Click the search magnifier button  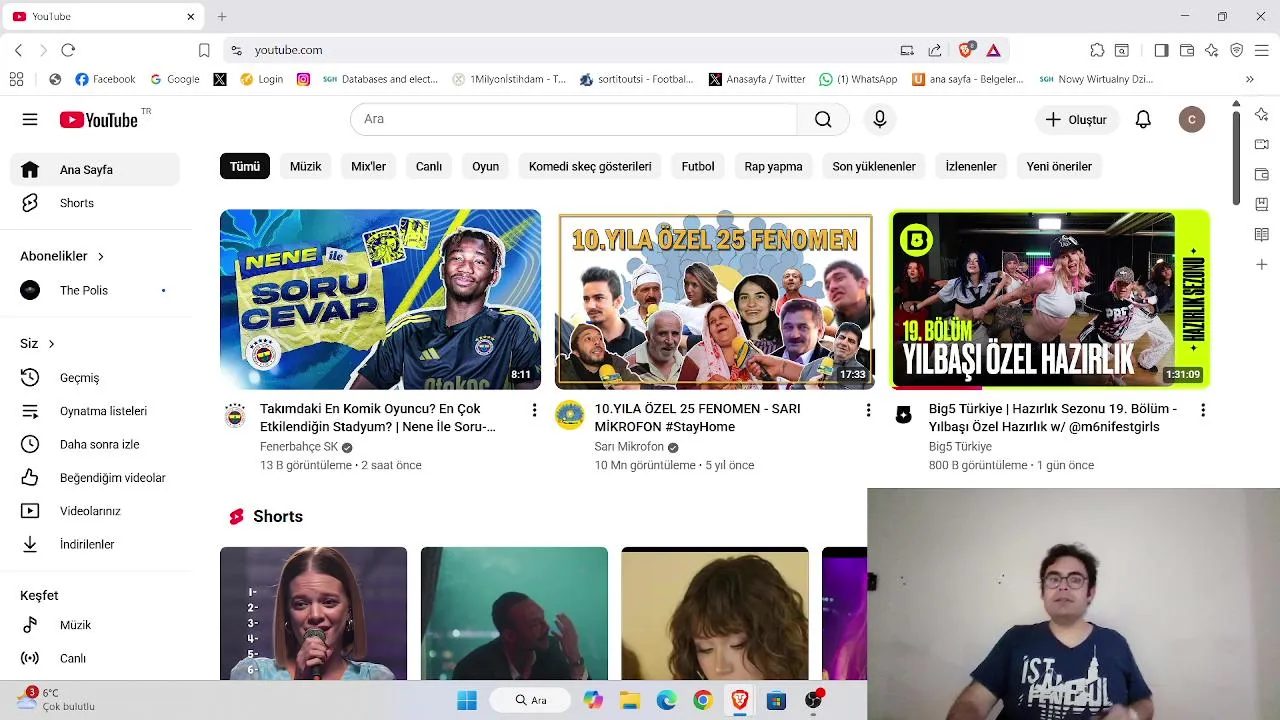click(x=823, y=119)
